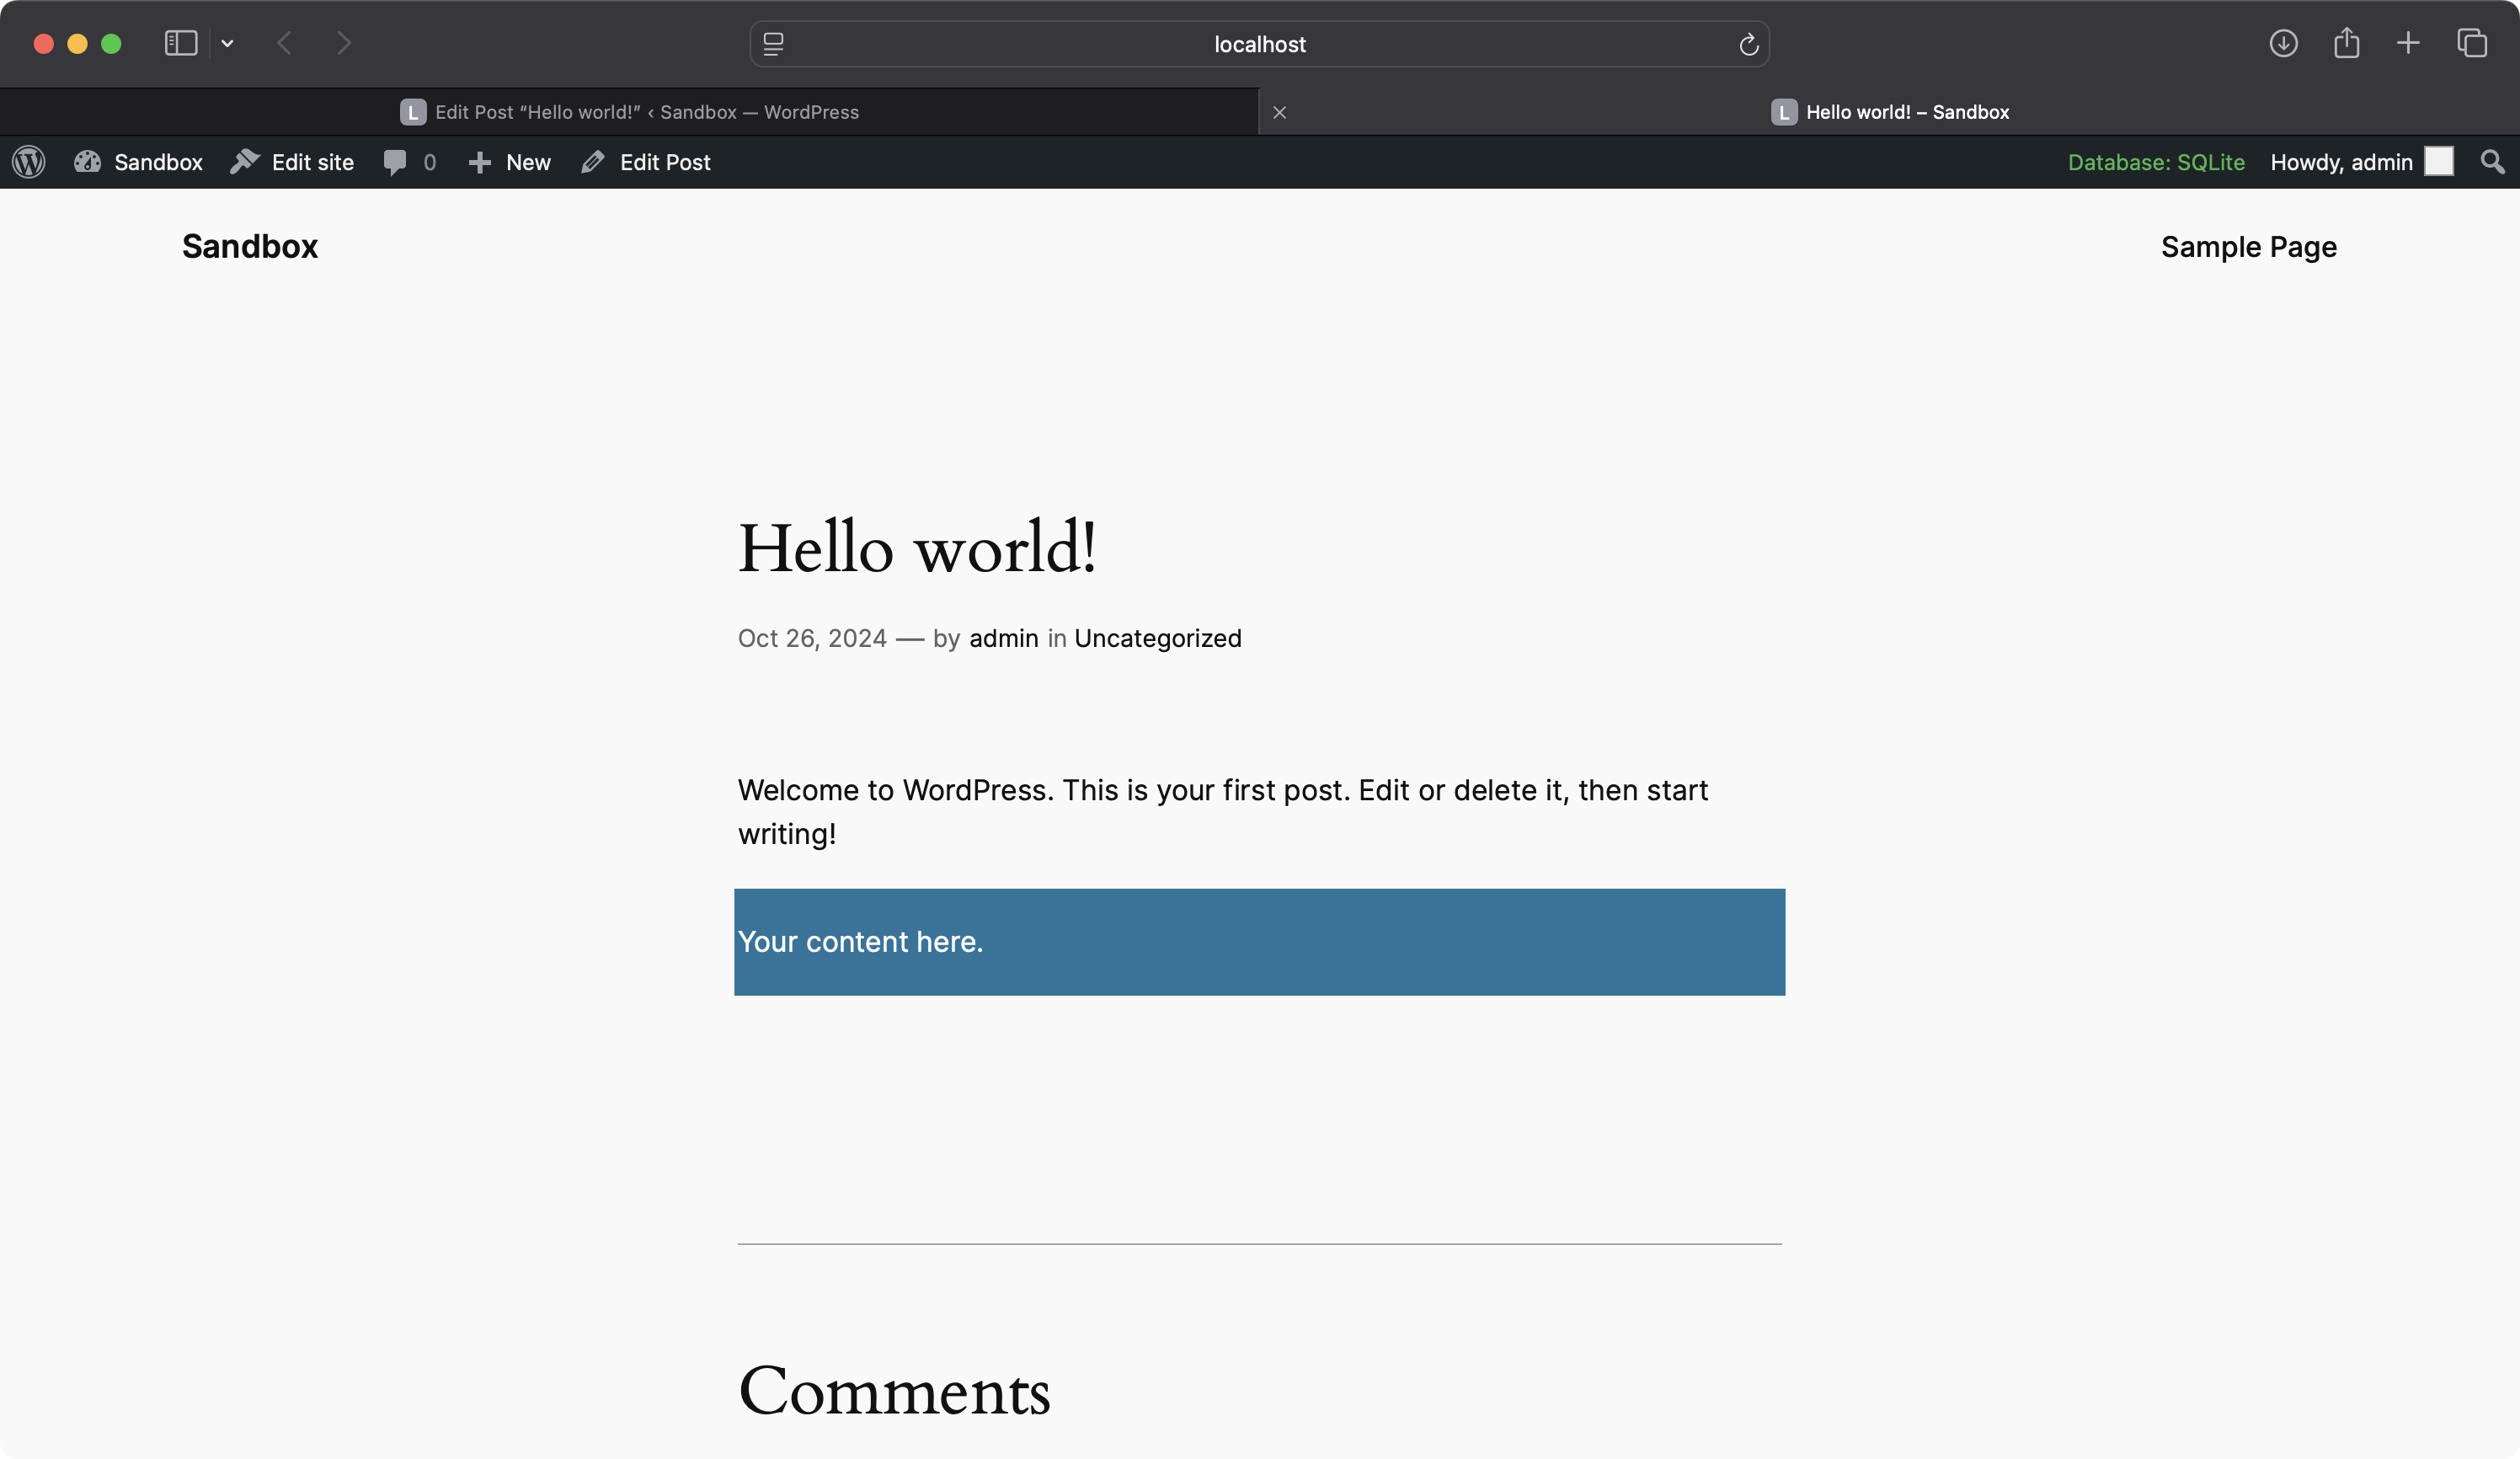Show Safari downloads
Screen dimensions: 2520x1459
tap(2283, 43)
